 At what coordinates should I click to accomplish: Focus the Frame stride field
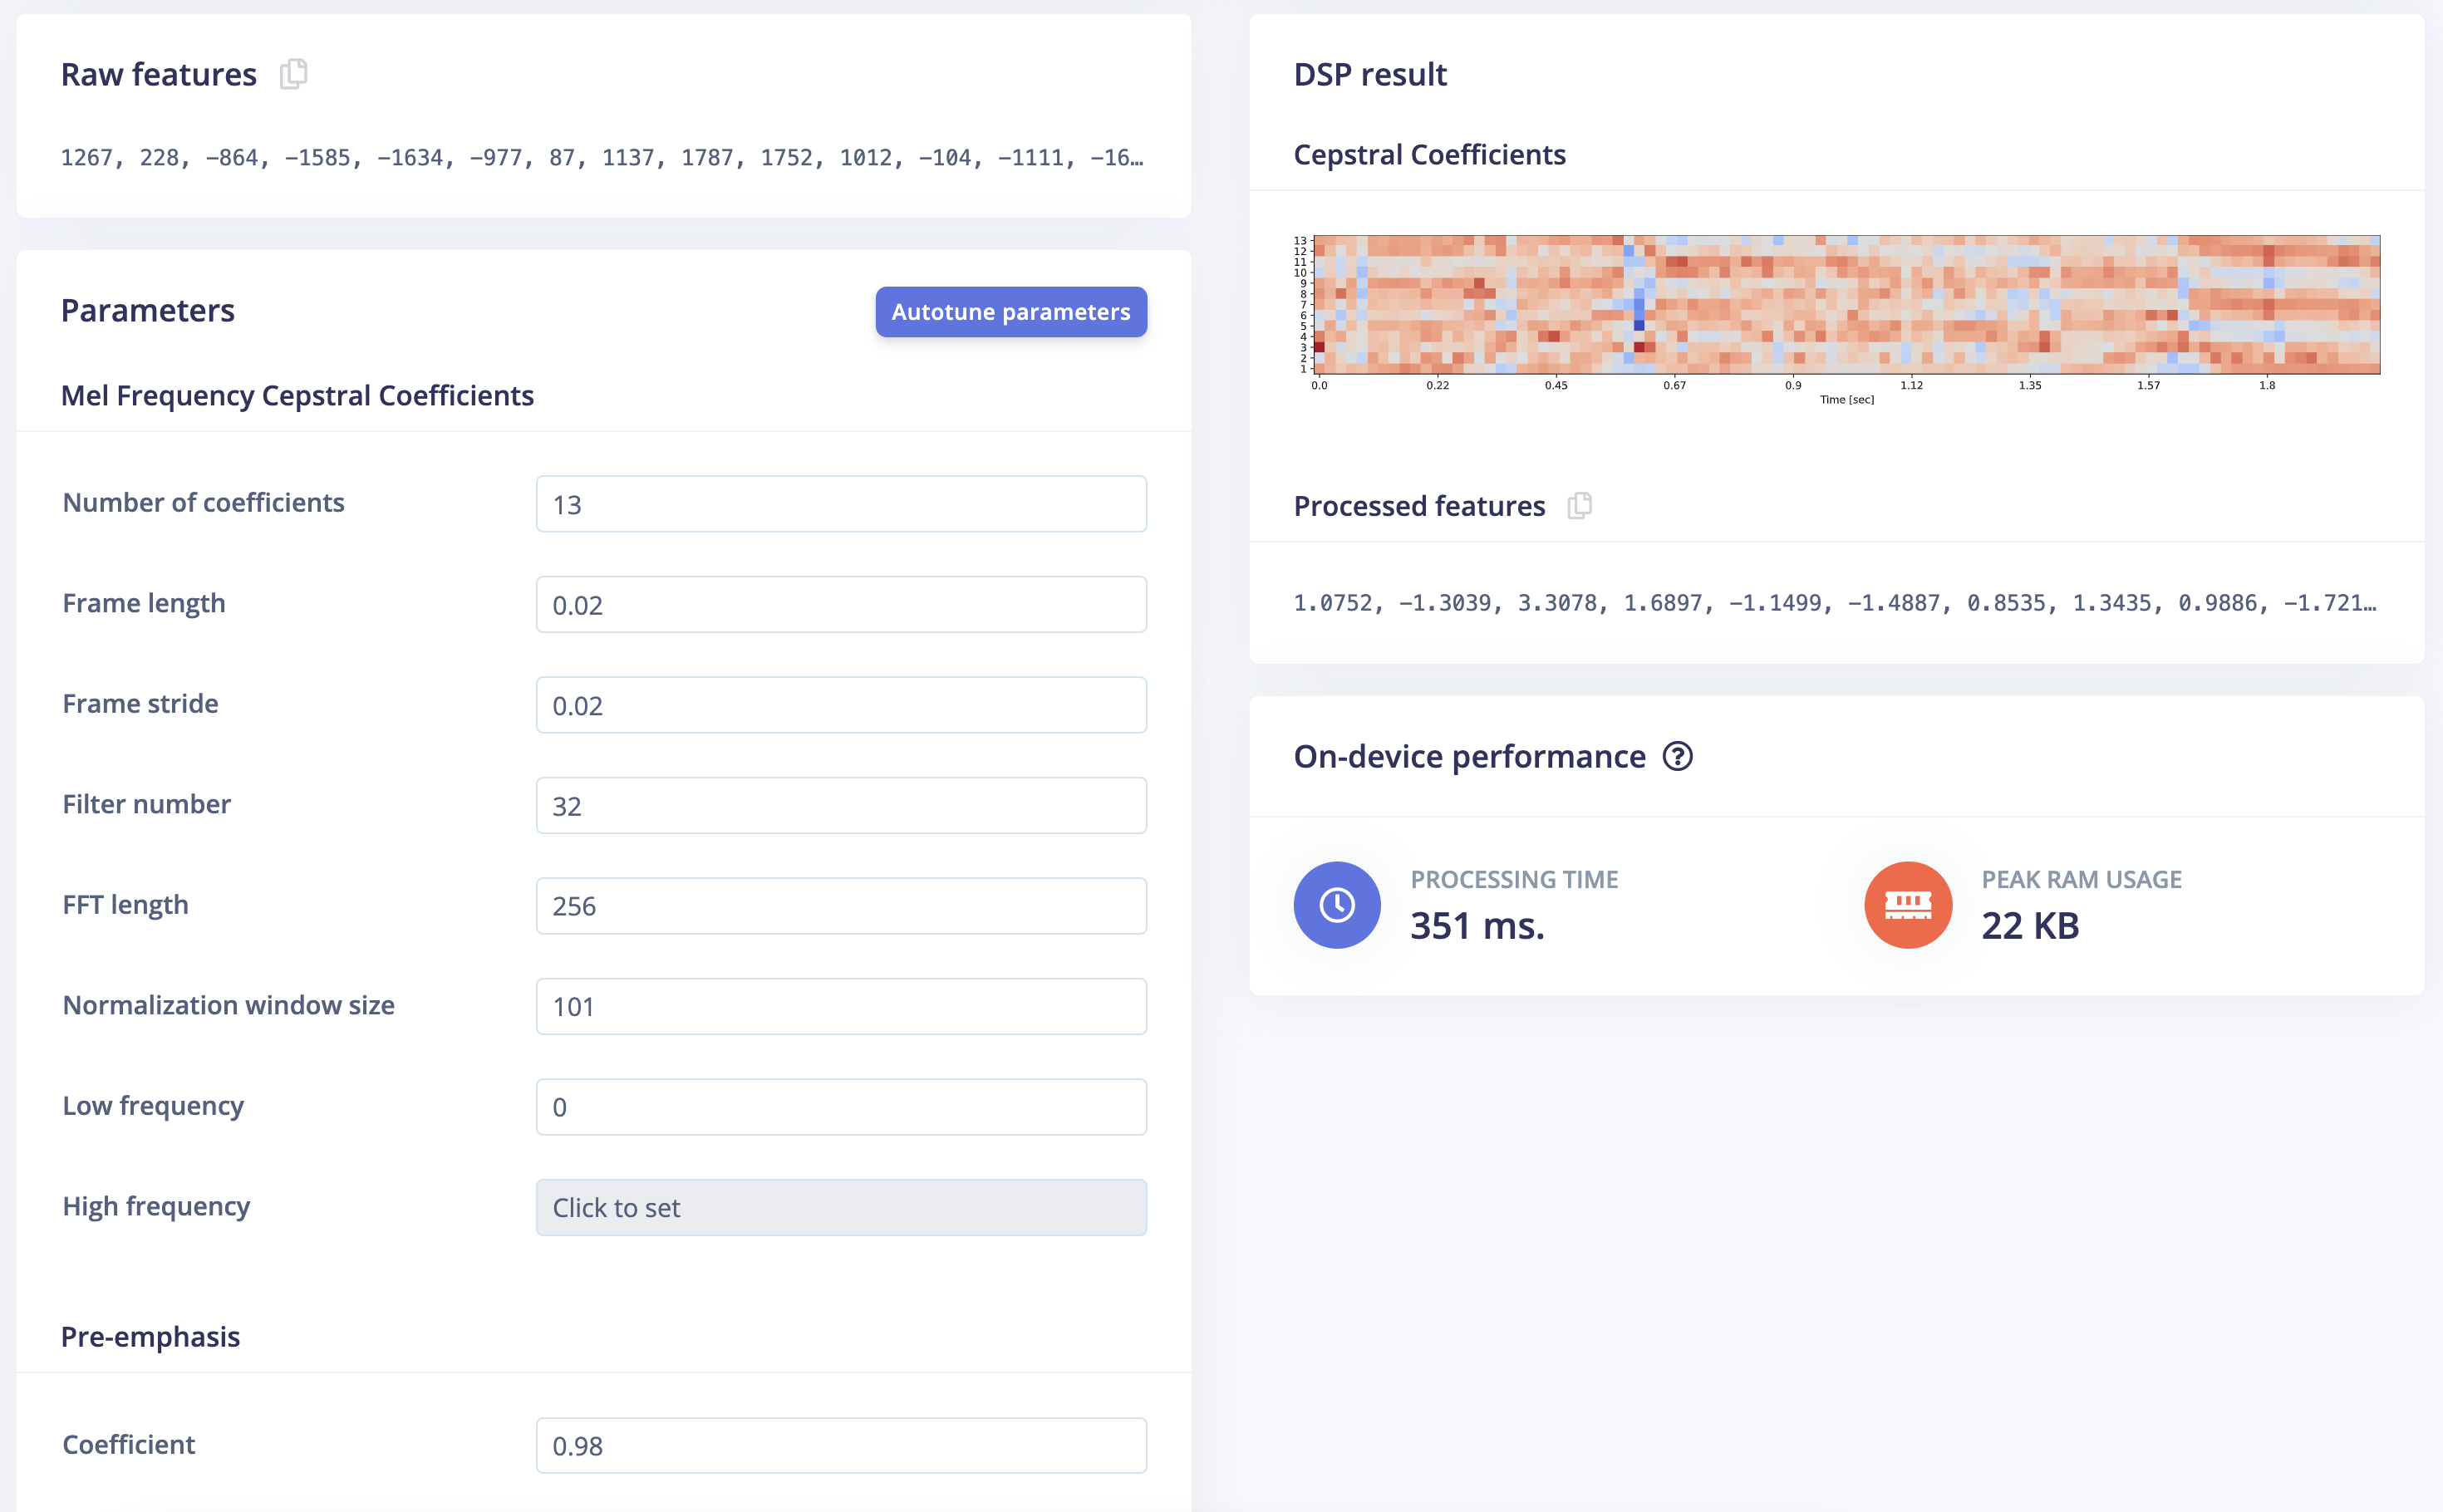tap(841, 705)
